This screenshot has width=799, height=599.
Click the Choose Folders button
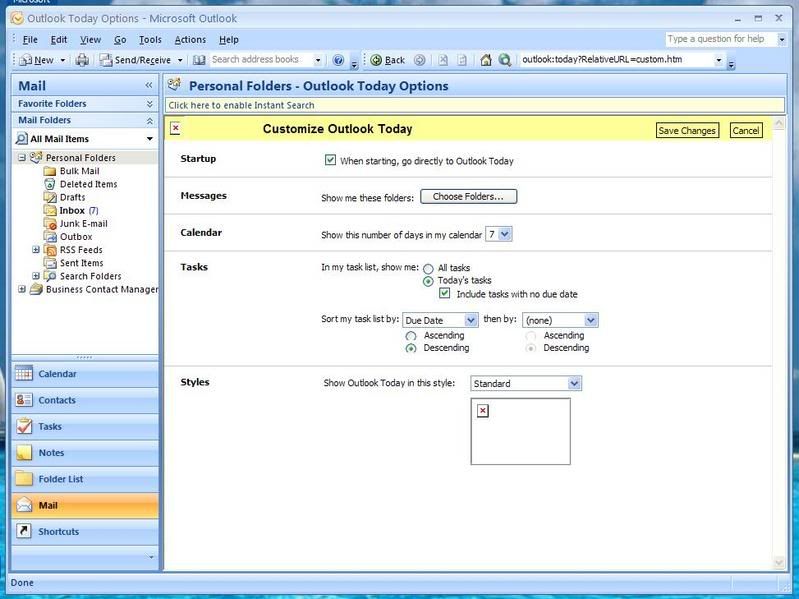pyautogui.click(x=468, y=197)
